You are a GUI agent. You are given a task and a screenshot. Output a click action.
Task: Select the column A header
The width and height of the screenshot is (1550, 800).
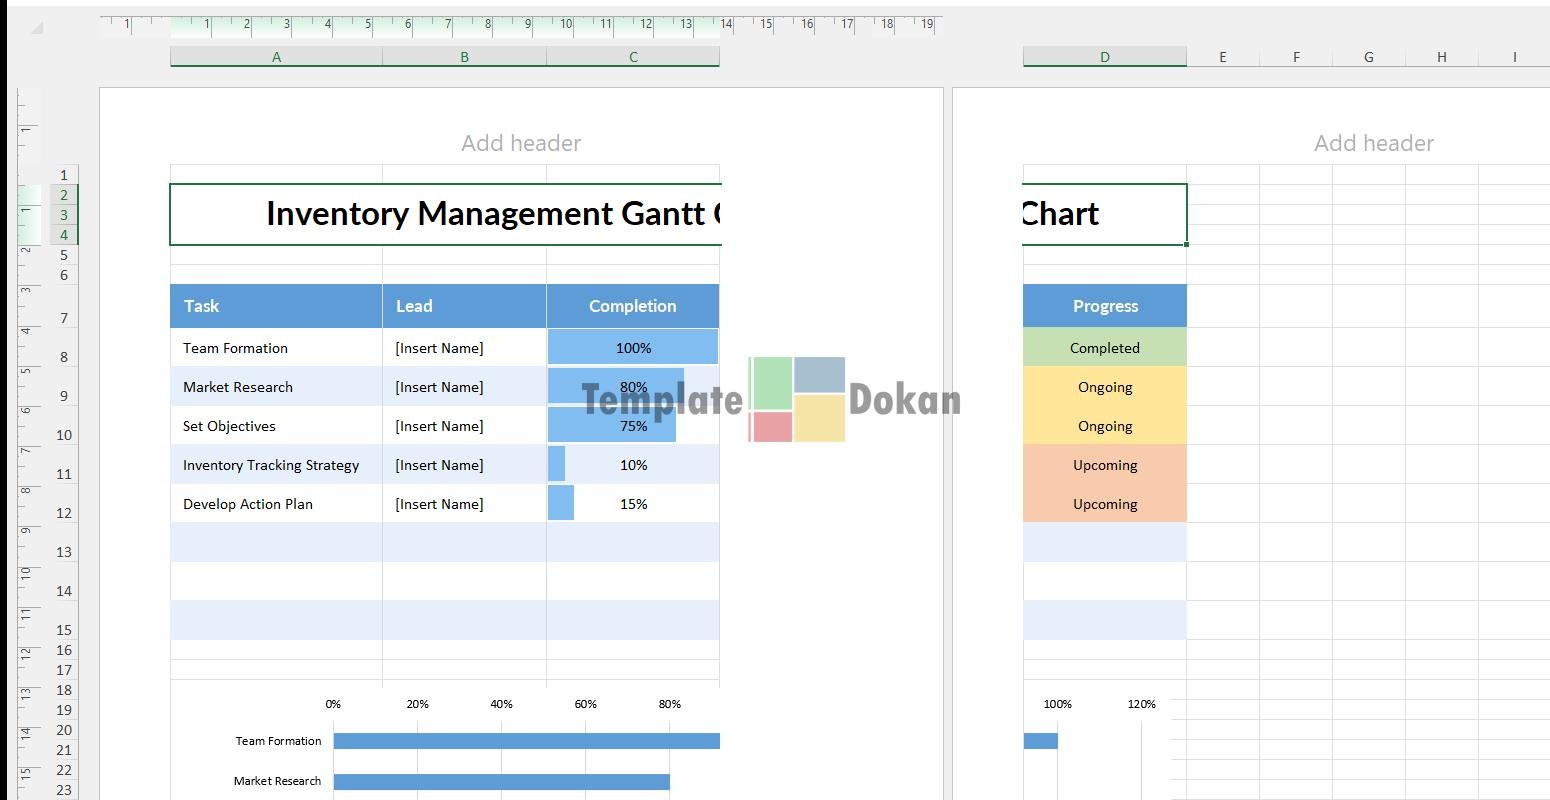[x=276, y=57]
